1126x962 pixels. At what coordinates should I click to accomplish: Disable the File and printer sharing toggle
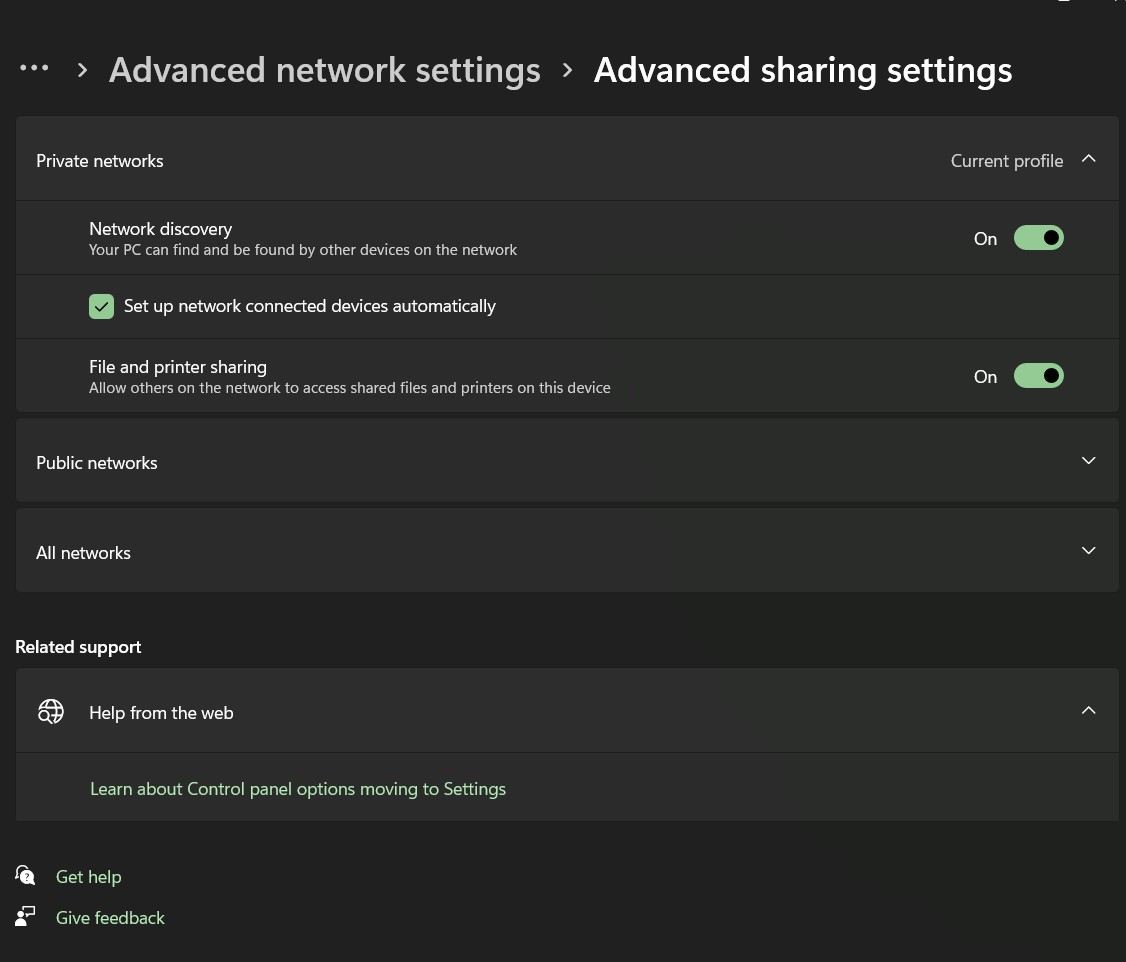1038,376
